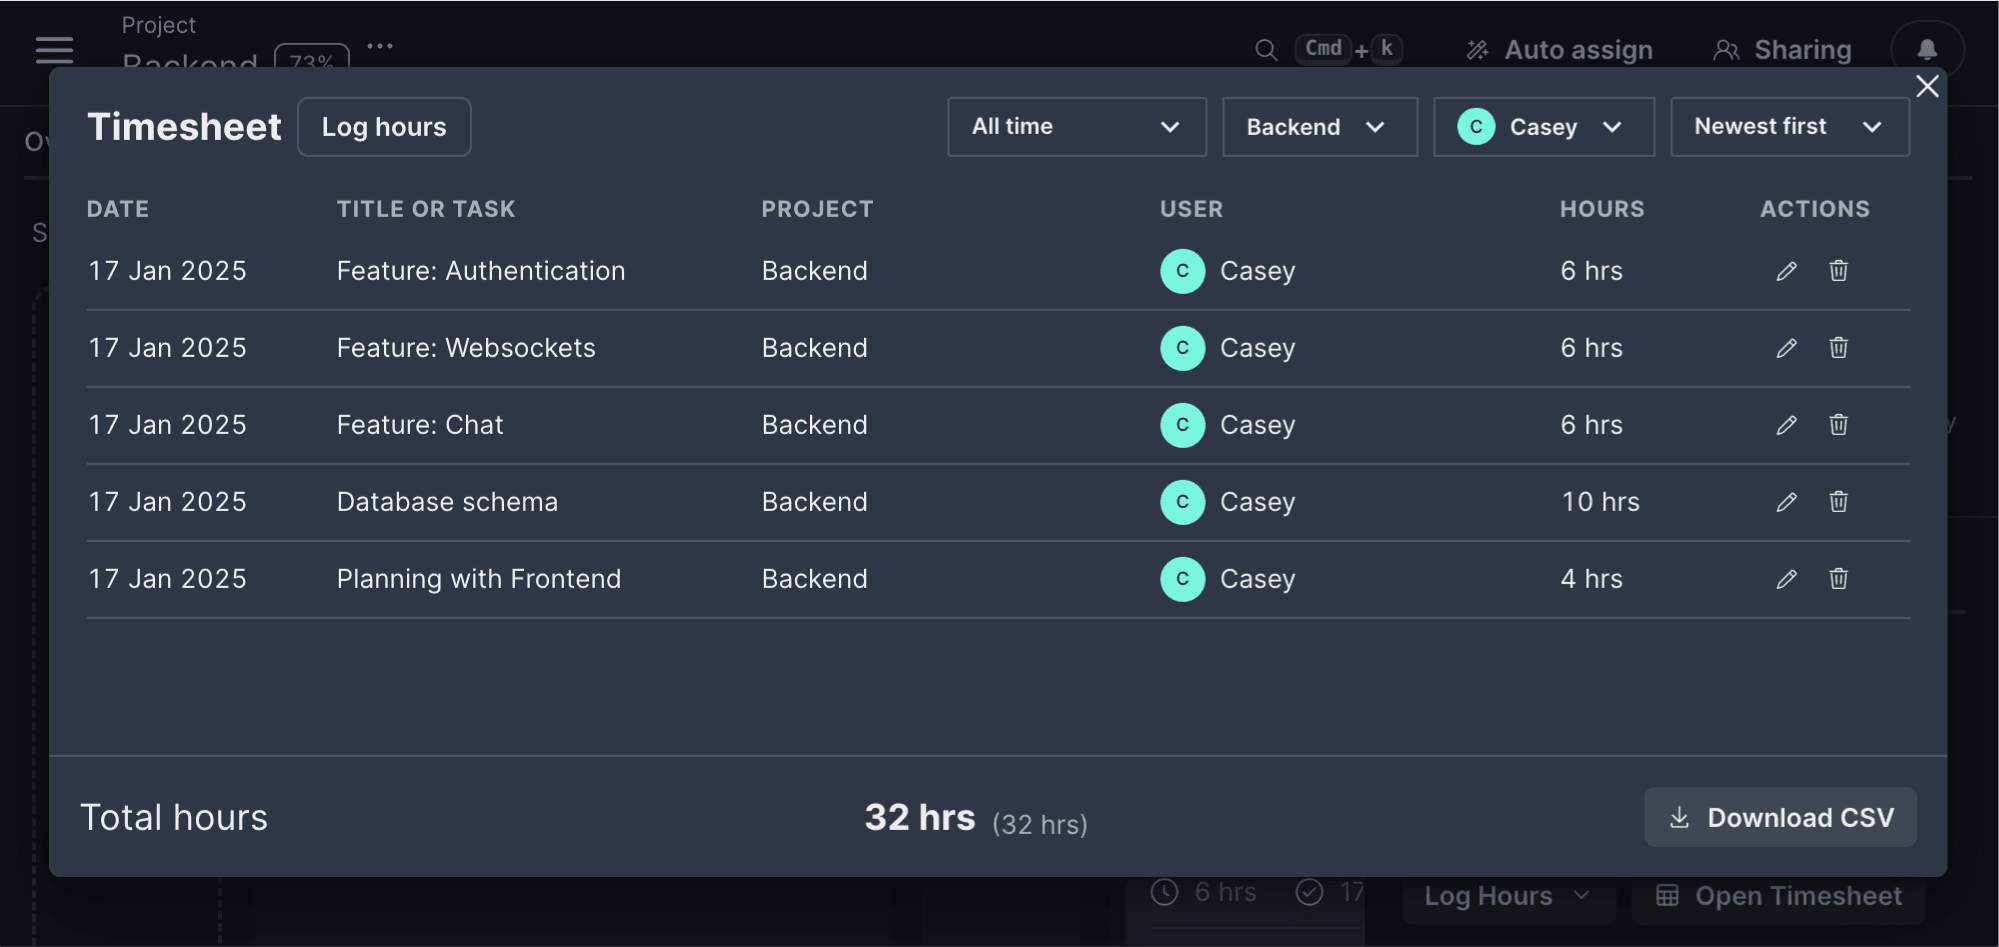The height and width of the screenshot is (947, 1999).
Task: Open Sharing settings
Action: [x=1783, y=50]
